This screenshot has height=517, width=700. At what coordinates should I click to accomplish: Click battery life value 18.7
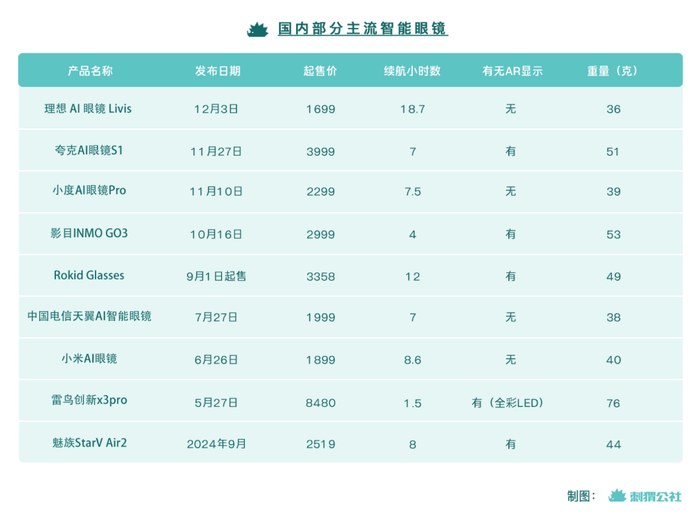click(x=412, y=109)
